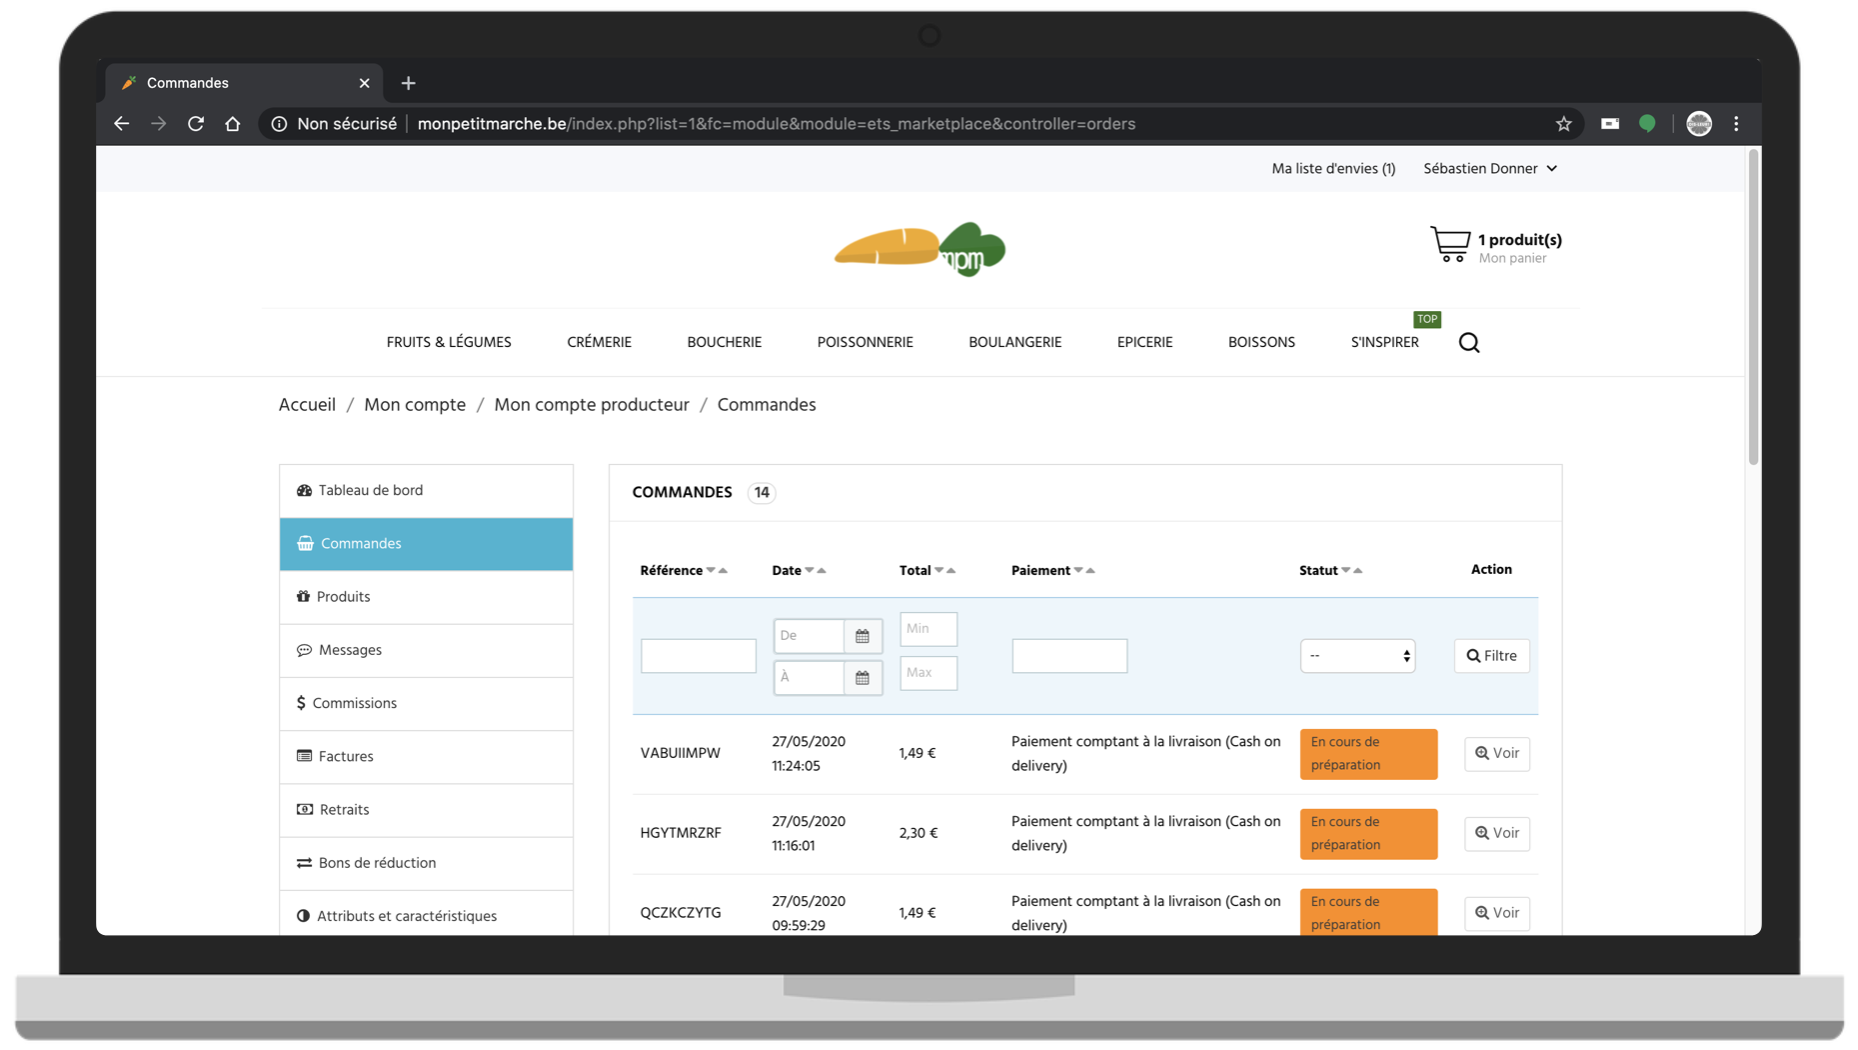Image resolution: width=1858 pixels, height=1050 pixels.
Task: Sort Paiement column ascending arrow
Action: [1091, 571]
